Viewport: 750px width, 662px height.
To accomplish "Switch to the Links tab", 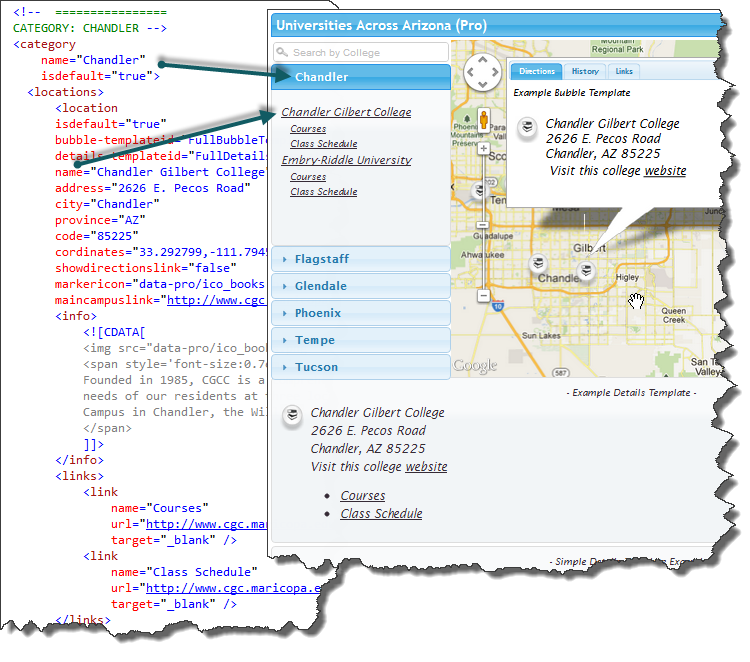I will click(624, 71).
